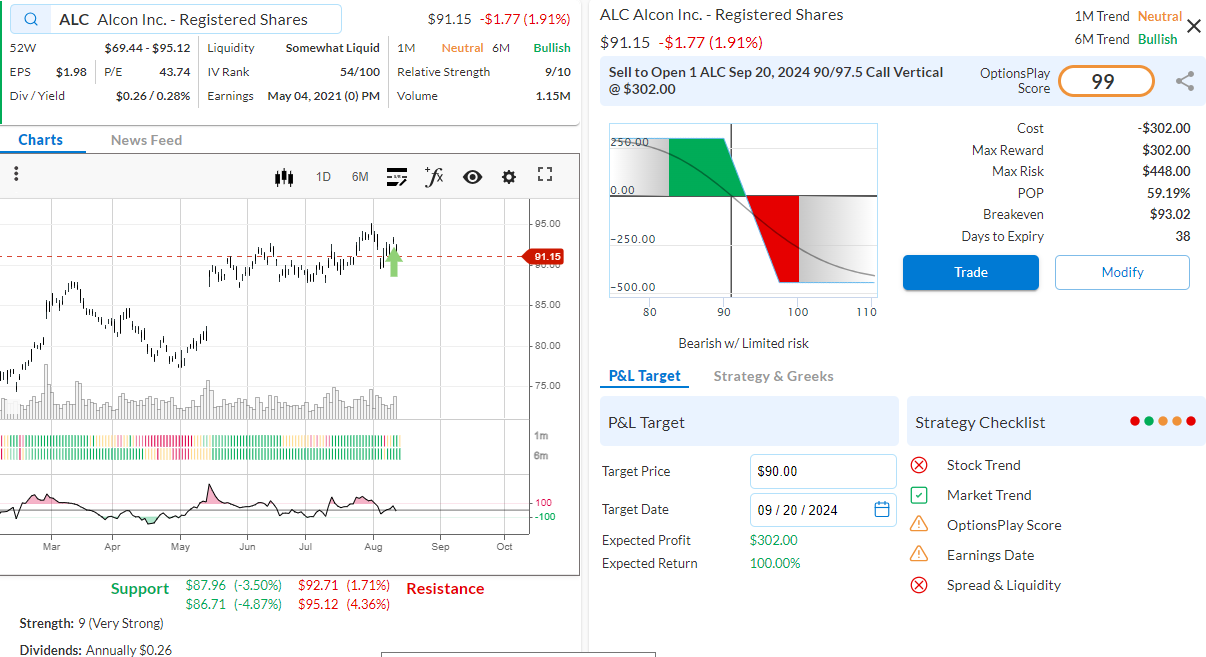Switch to the Charts tab
This screenshot has width=1206, height=657.
click(x=41, y=140)
